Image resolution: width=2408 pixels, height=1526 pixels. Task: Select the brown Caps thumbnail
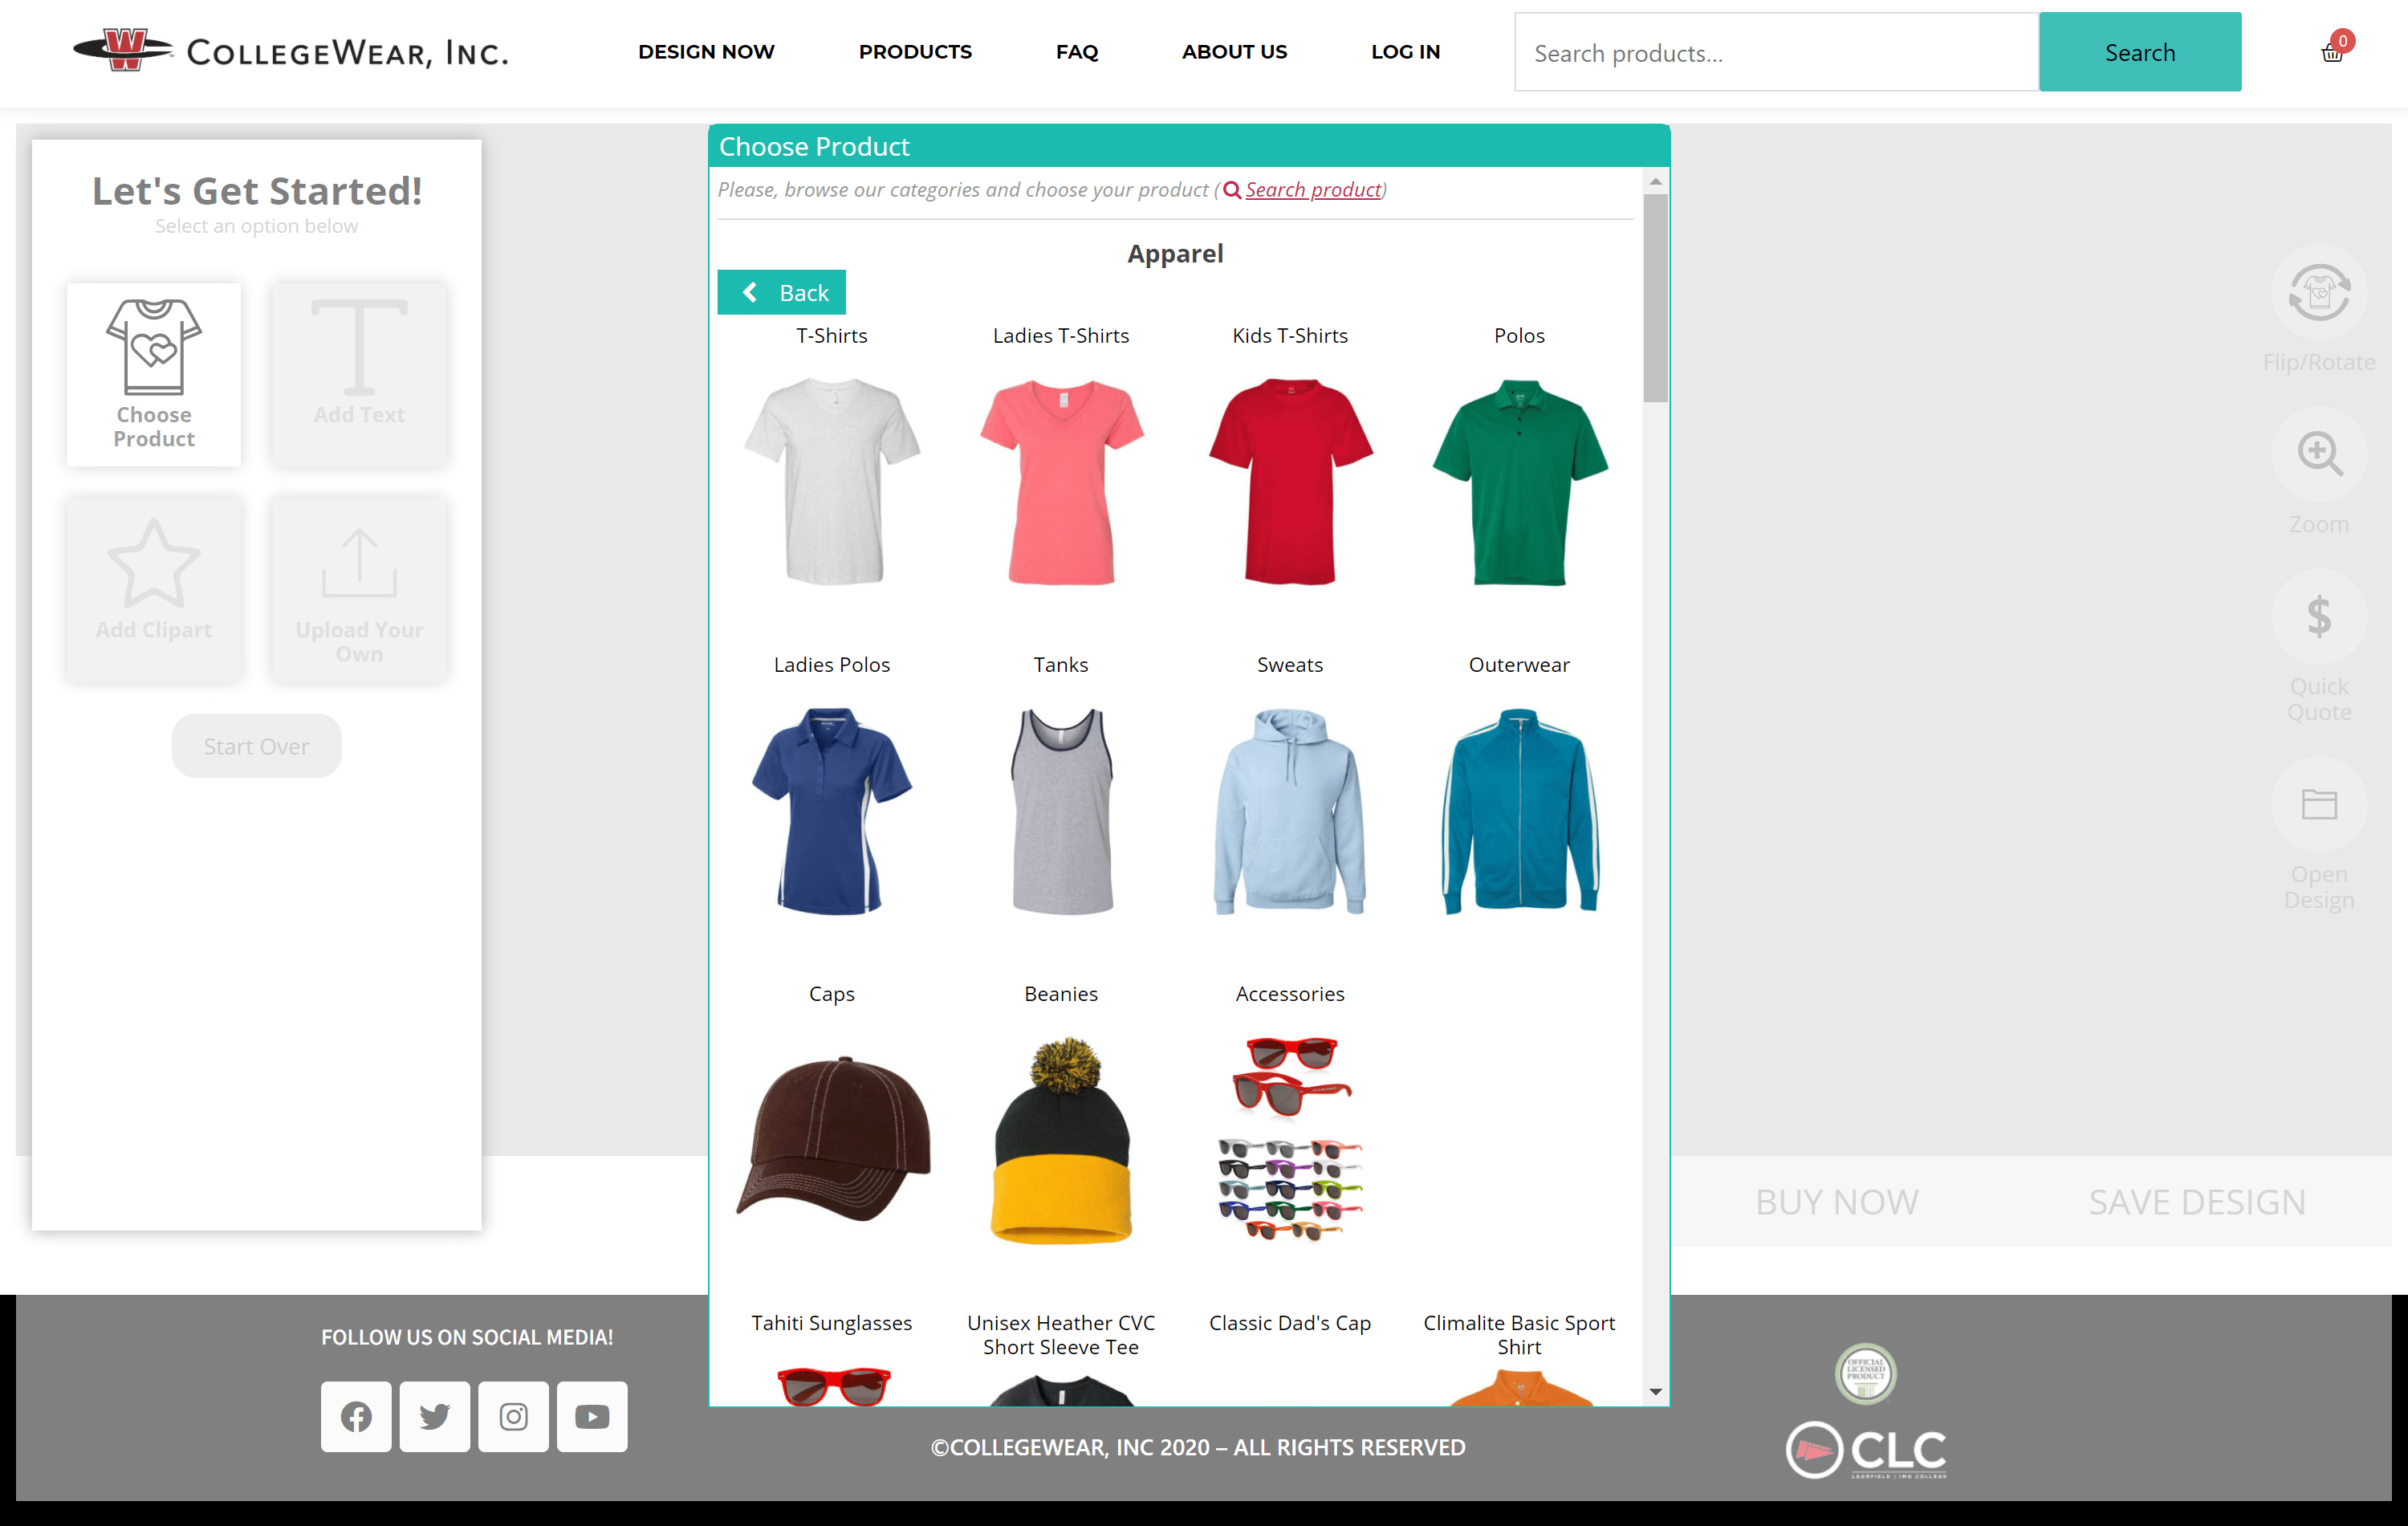pos(832,1138)
